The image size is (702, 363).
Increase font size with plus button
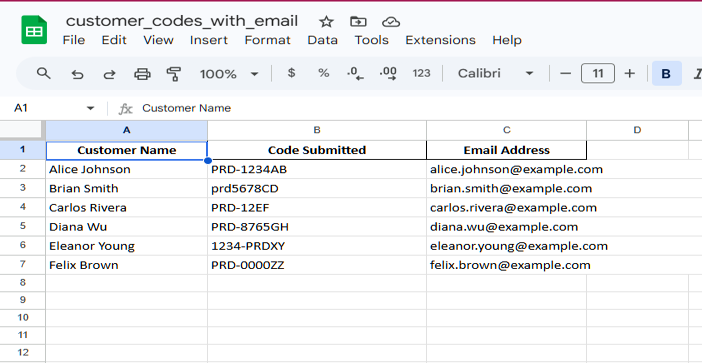coord(629,73)
